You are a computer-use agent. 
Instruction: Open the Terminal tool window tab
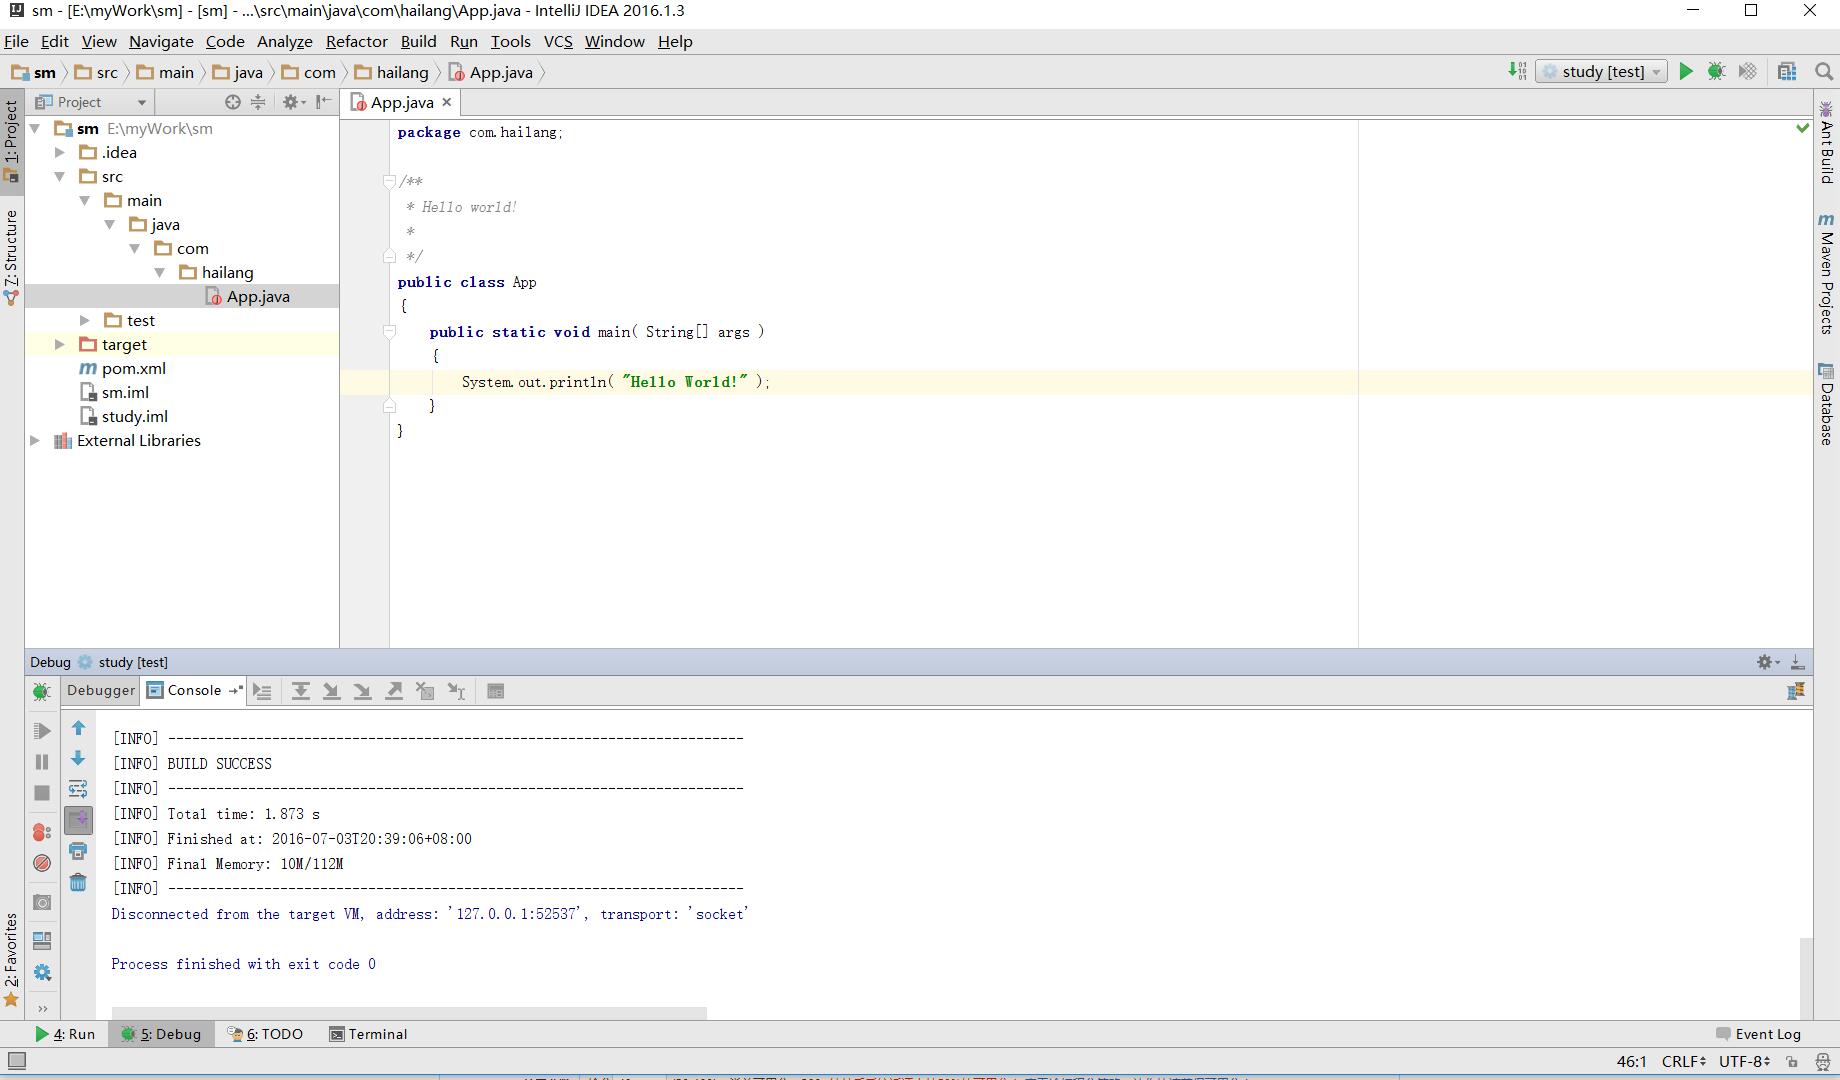[368, 1034]
